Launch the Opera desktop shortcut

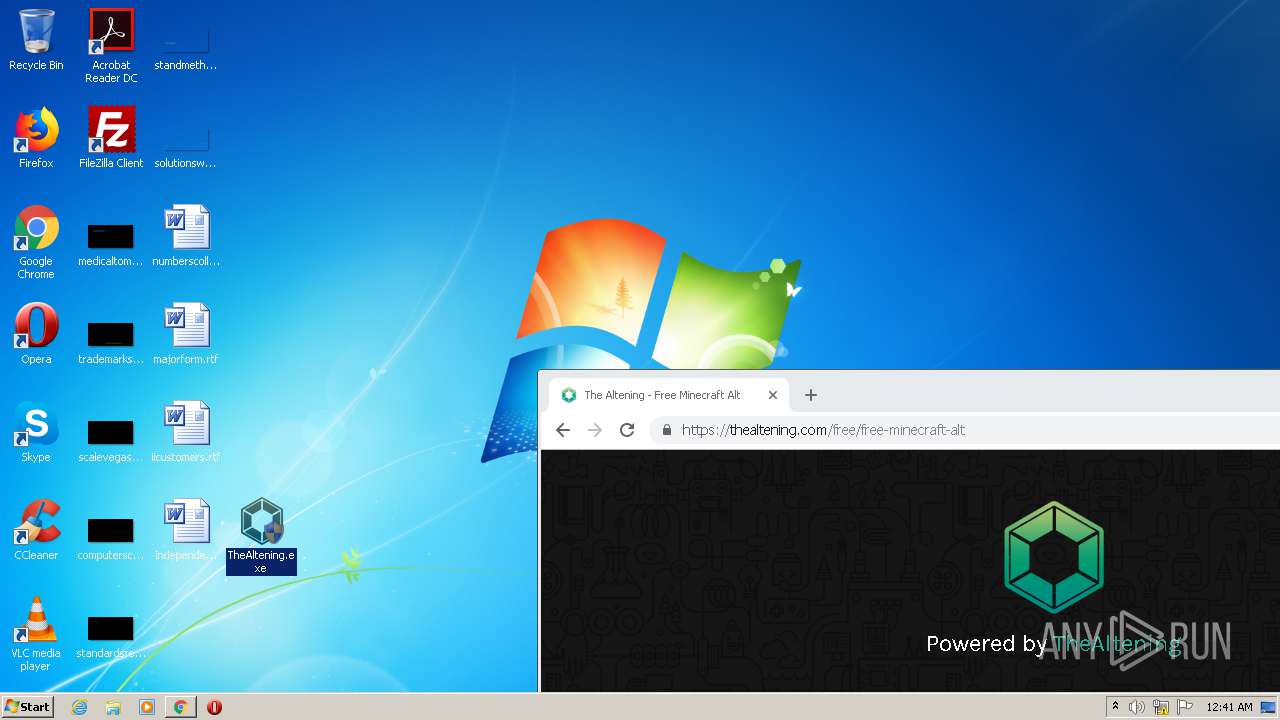[x=36, y=334]
